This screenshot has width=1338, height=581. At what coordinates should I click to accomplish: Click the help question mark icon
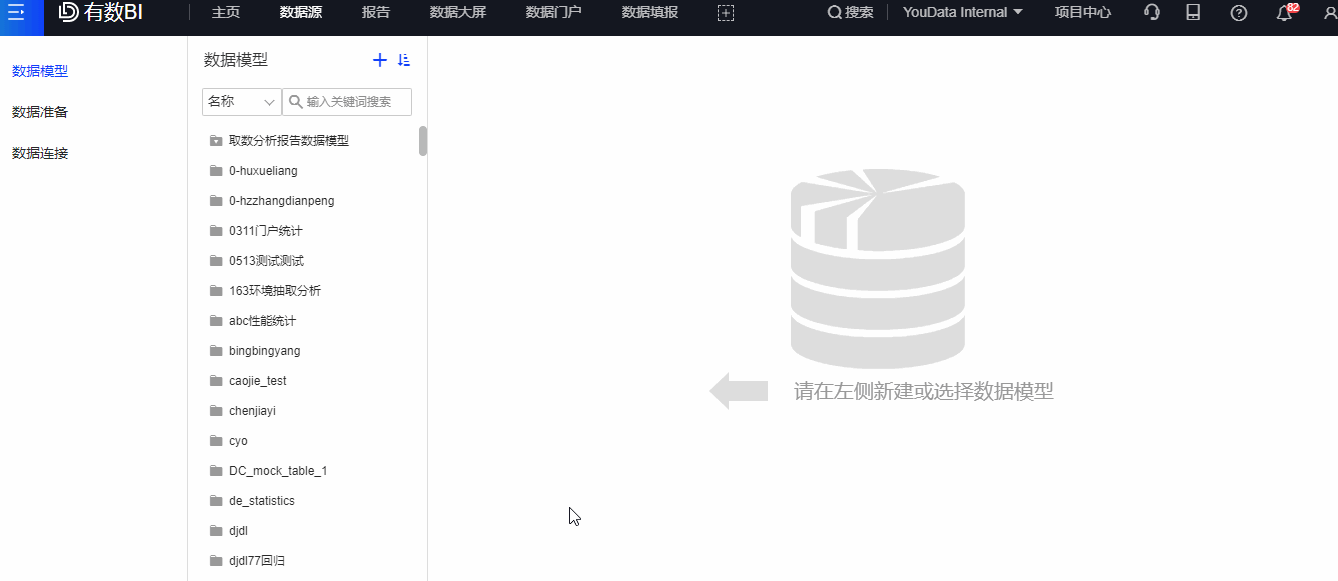pyautogui.click(x=1239, y=13)
